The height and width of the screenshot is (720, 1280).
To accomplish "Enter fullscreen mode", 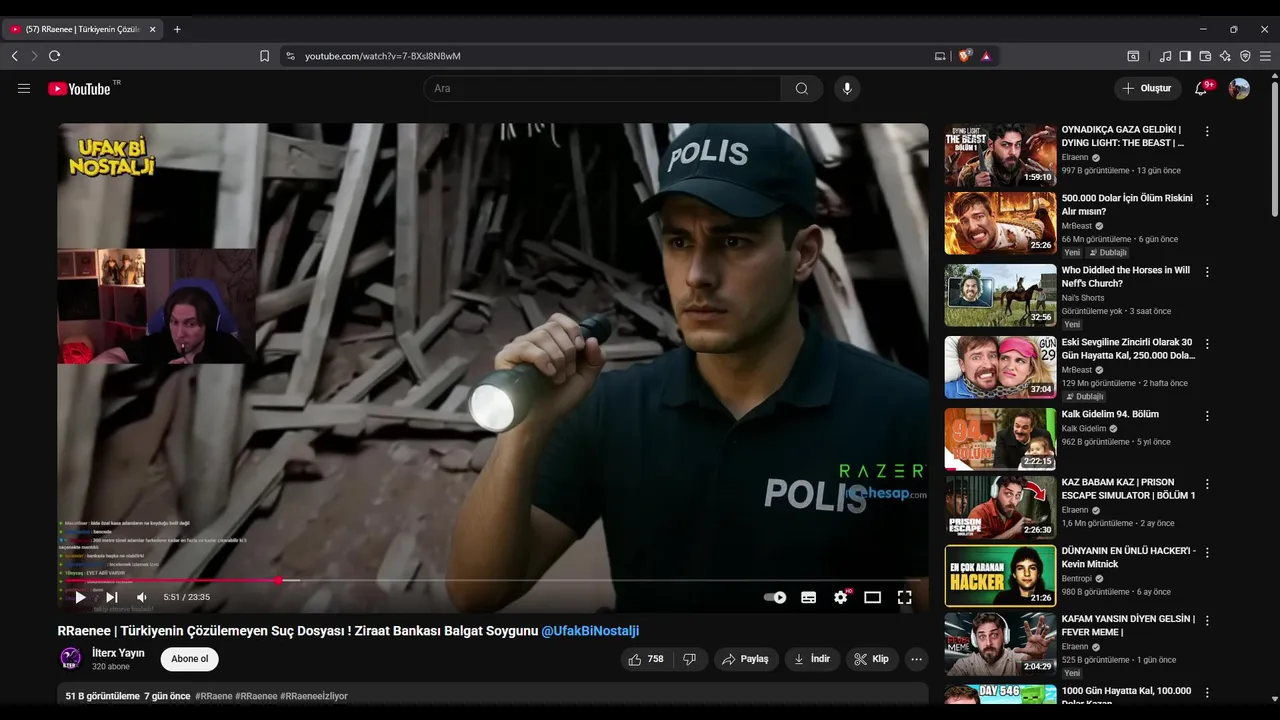I will tap(904, 597).
